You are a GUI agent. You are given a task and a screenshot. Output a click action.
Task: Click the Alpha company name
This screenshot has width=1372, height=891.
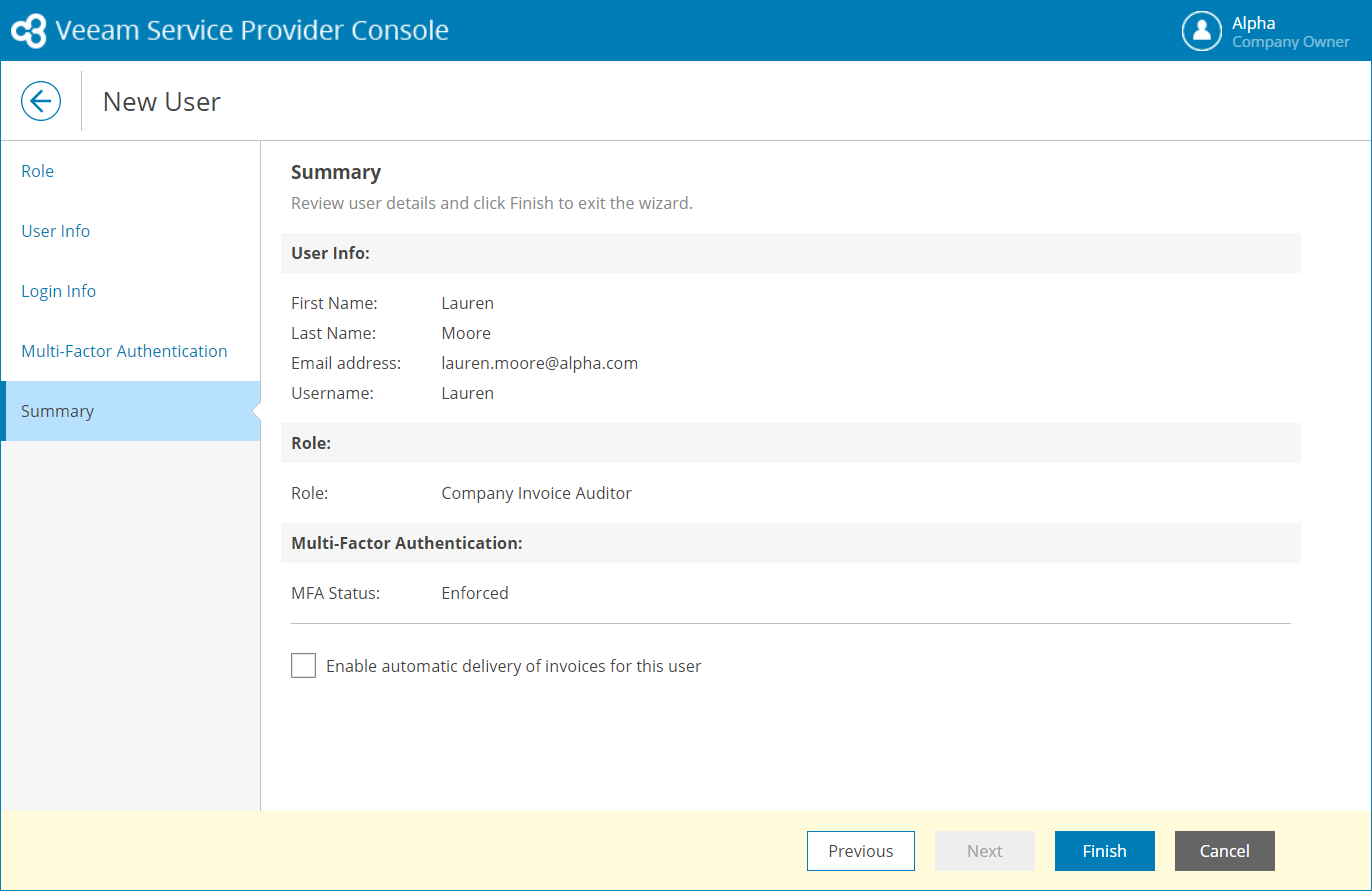(x=1254, y=23)
